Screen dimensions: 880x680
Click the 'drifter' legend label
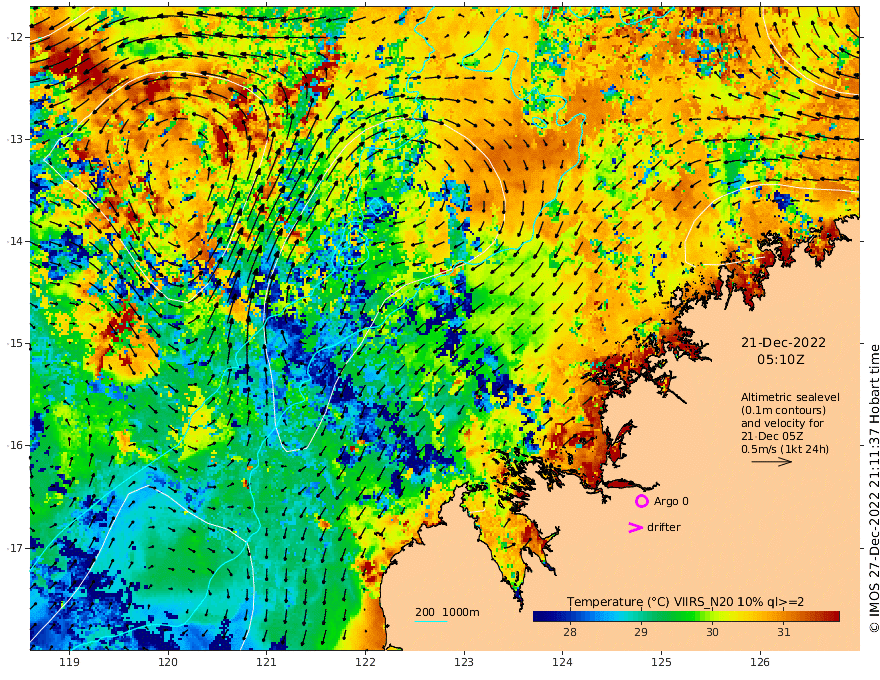[x=664, y=527]
